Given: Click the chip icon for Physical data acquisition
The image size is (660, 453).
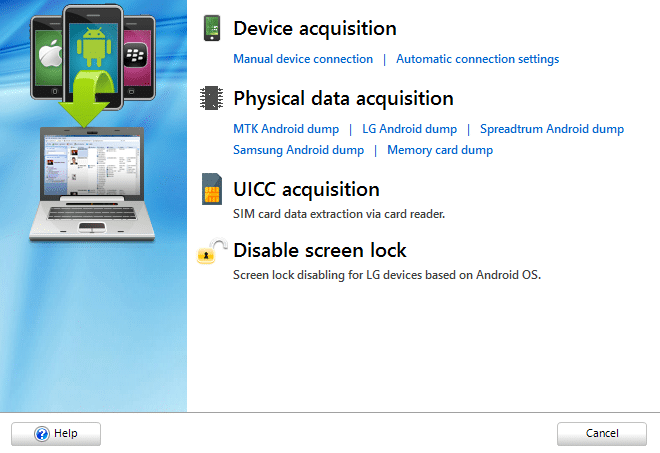Looking at the screenshot, I should [x=211, y=98].
